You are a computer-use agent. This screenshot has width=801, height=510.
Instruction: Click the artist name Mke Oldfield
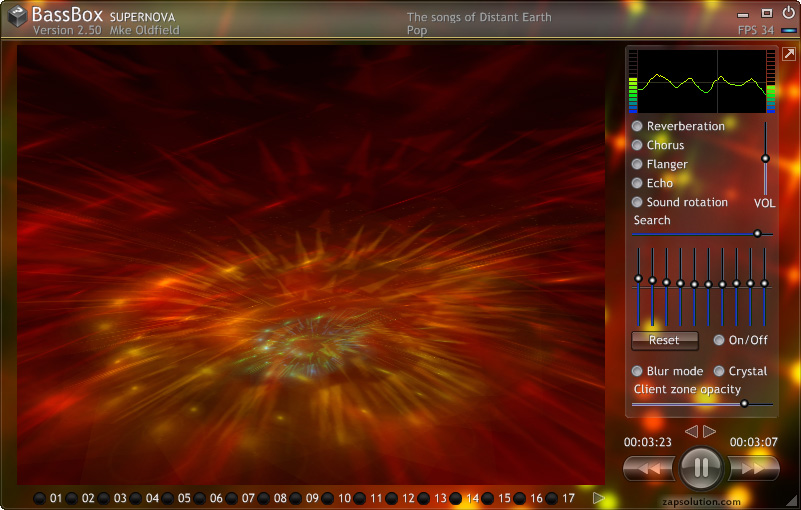click(x=145, y=30)
